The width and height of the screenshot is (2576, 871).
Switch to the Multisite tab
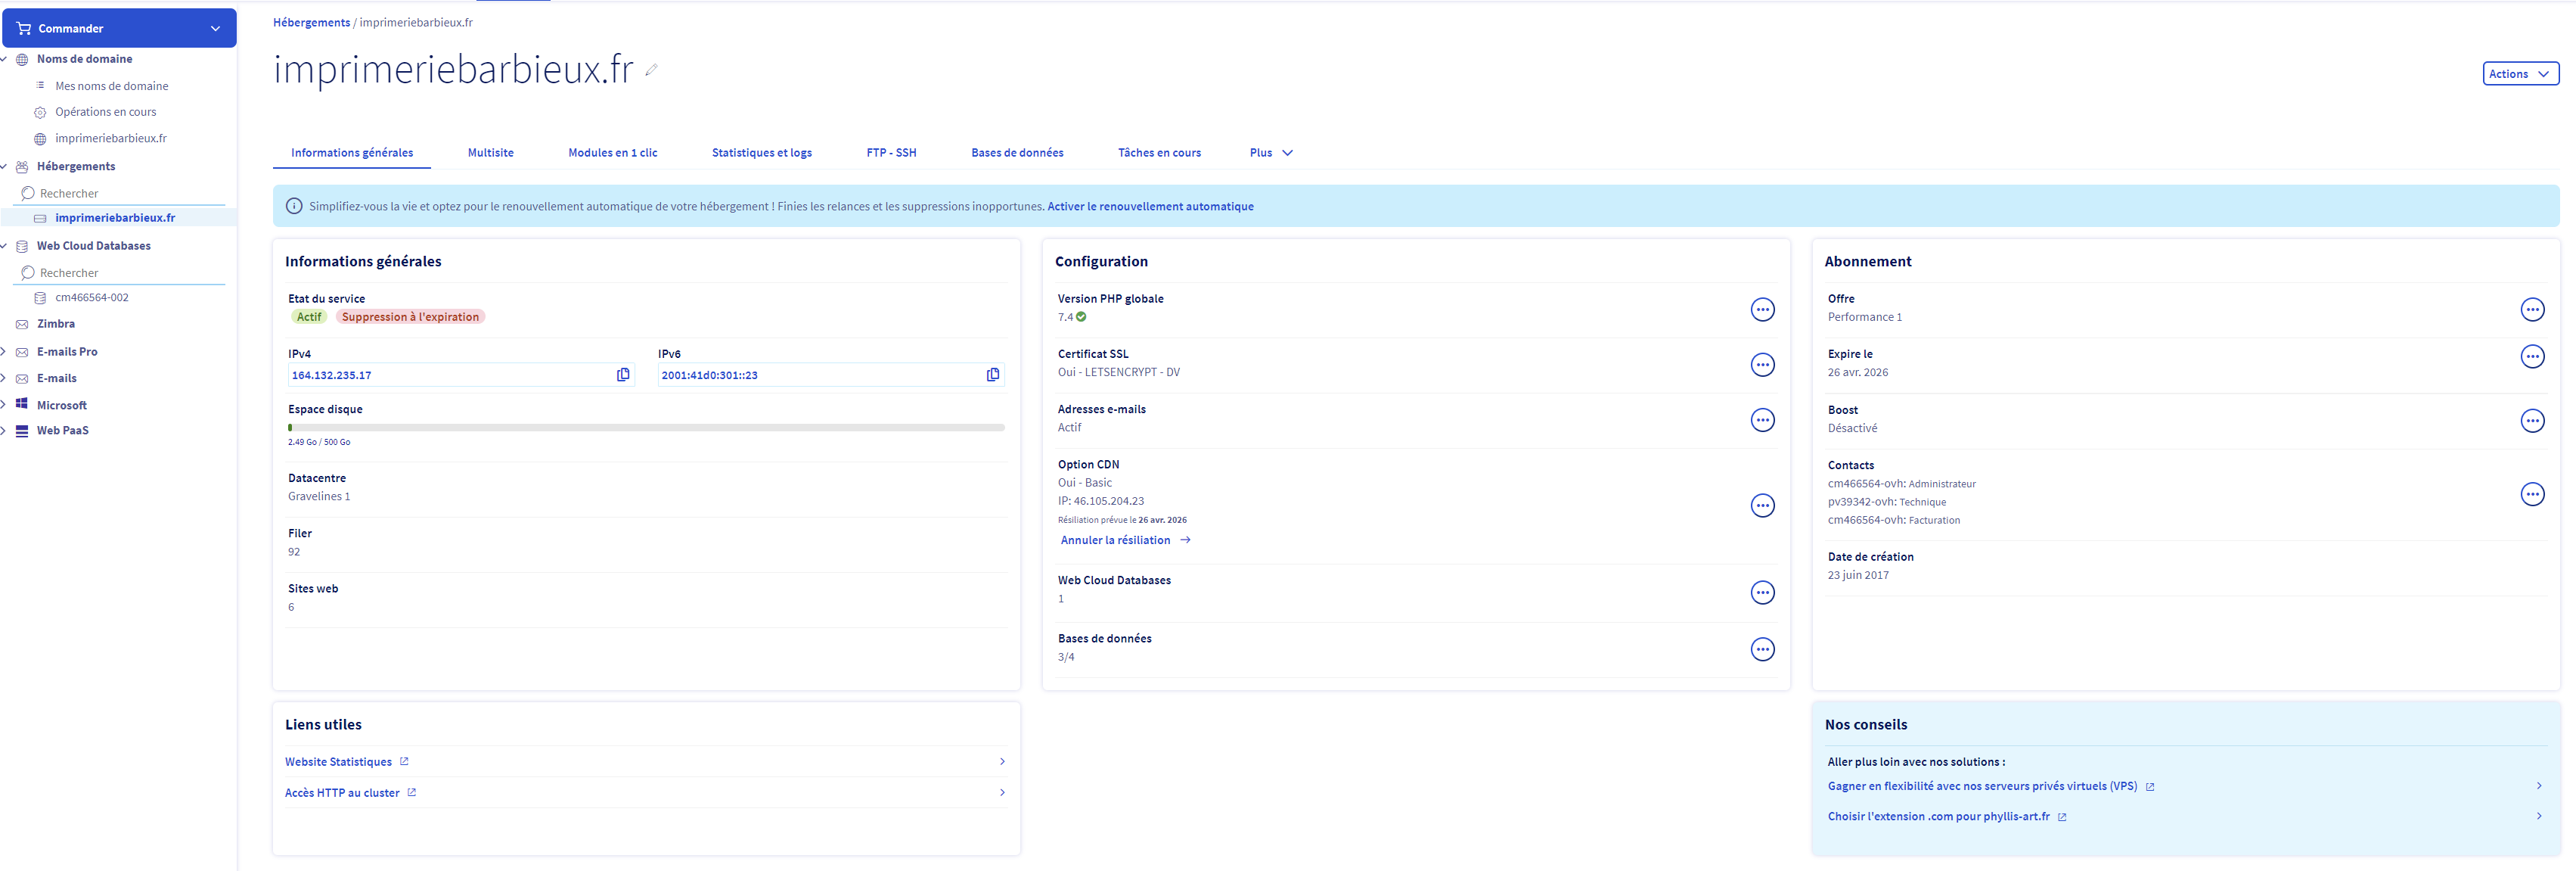coord(490,153)
